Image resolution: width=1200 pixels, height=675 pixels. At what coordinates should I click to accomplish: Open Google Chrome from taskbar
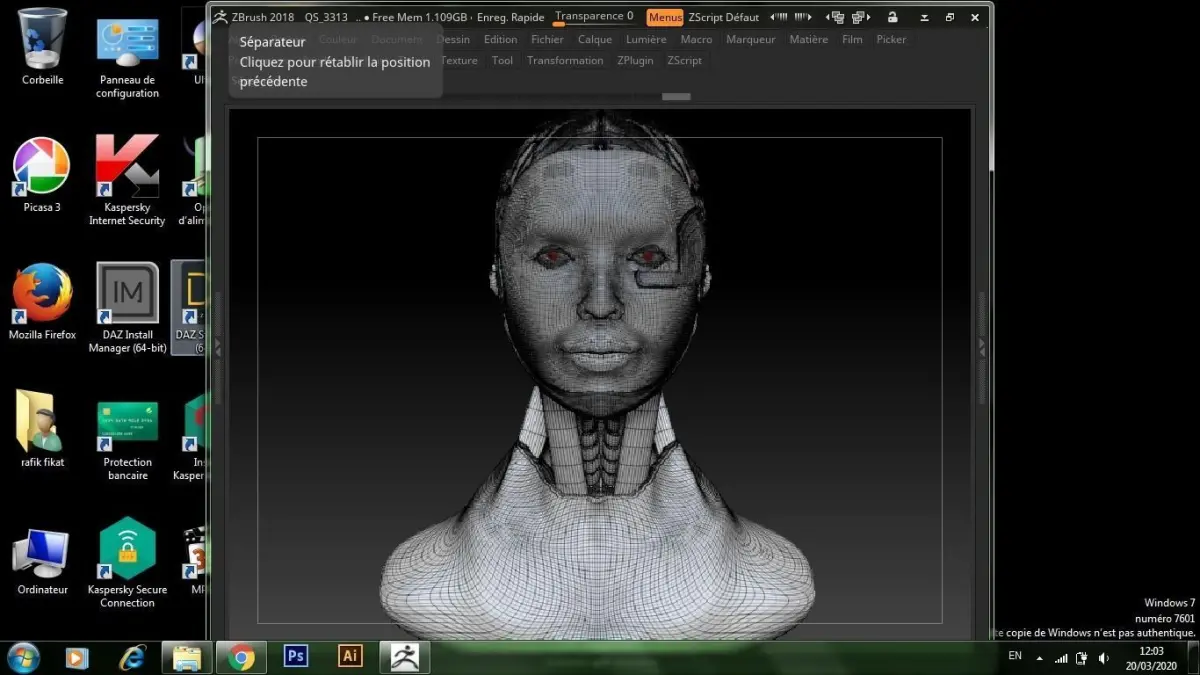click(241, 657)
